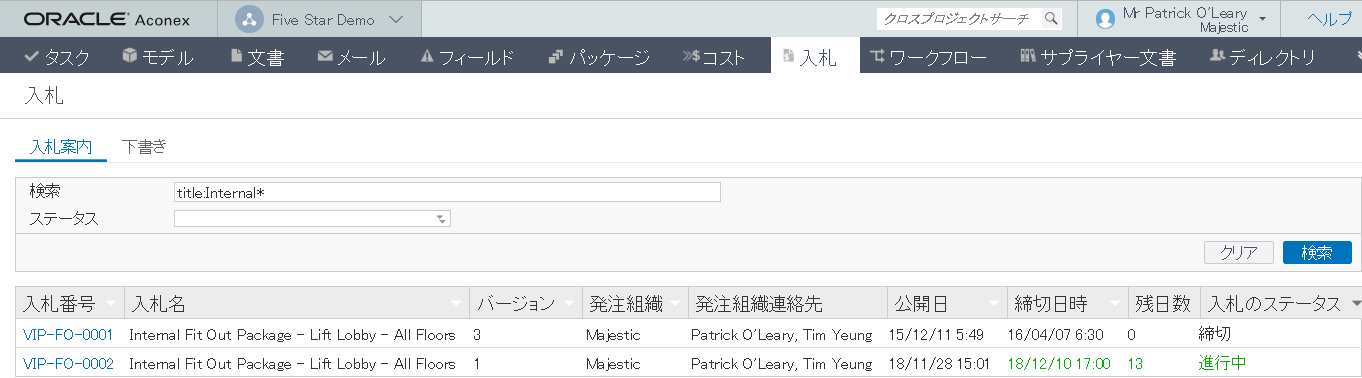Select the 入札案内 tab
Screen dimensions: 1362x378
(61, 147)
